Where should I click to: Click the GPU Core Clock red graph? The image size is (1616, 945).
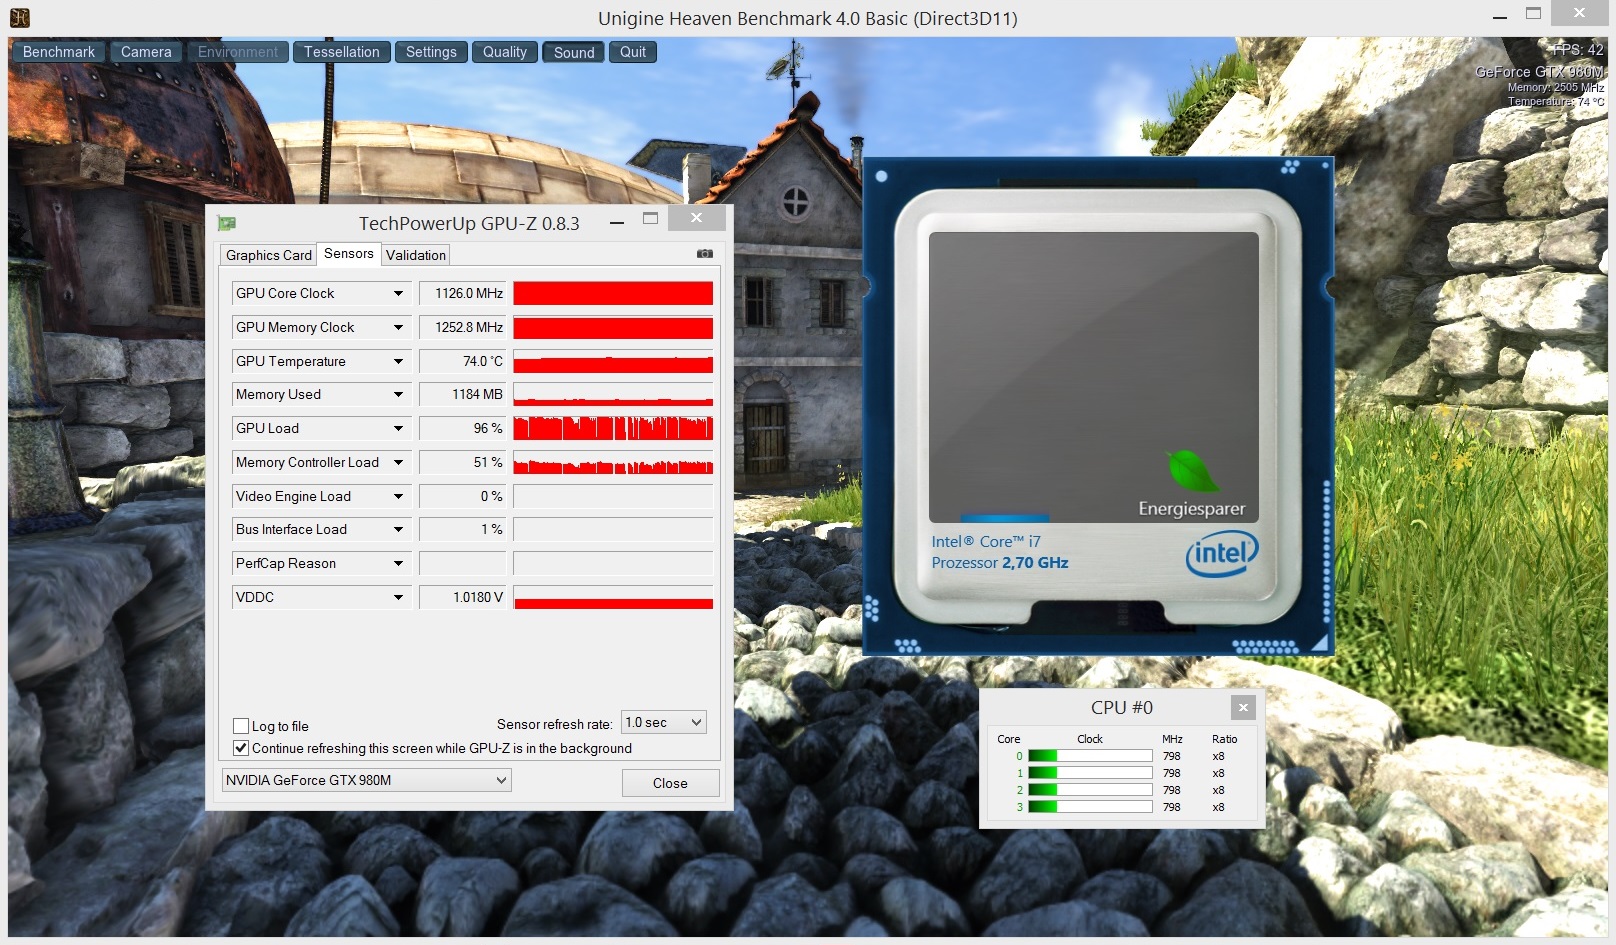[x=613, y=293]
